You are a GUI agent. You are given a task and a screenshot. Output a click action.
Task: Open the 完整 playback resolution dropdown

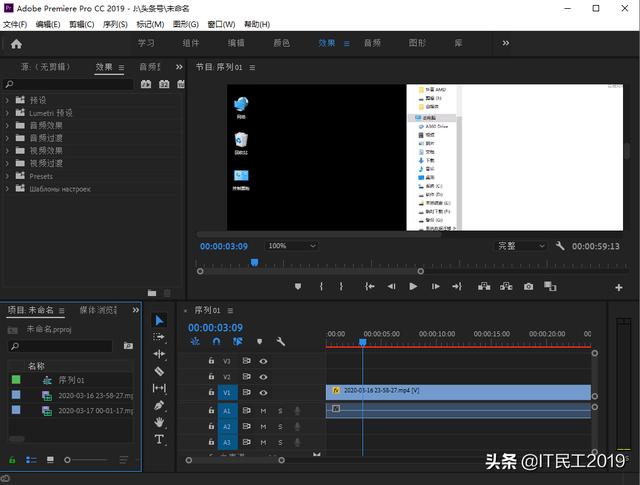pyautogui.click(x=521, y=246)
